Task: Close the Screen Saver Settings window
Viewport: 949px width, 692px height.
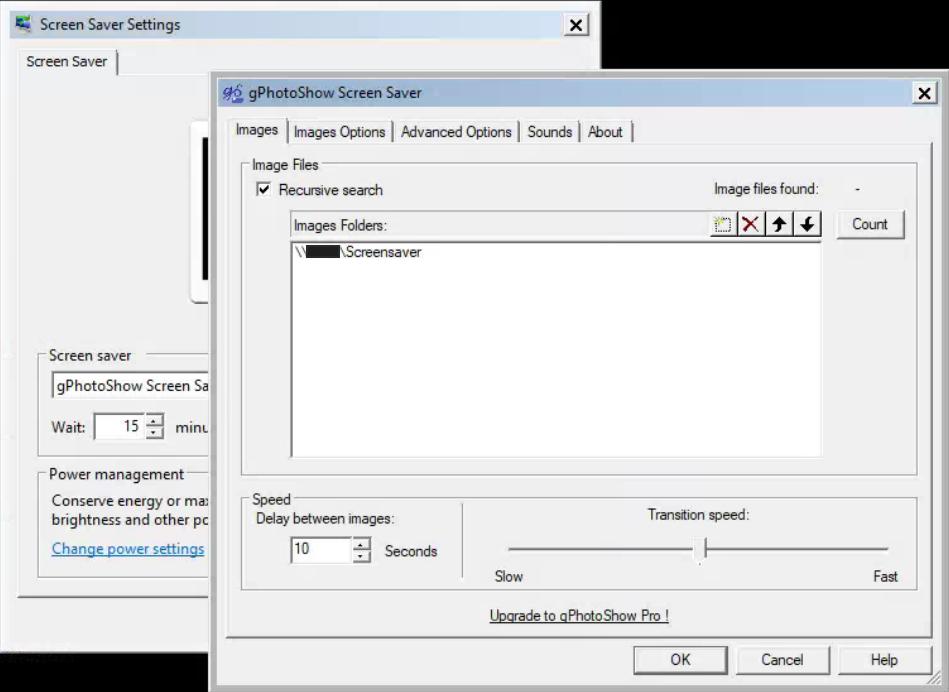Action: [x=576, y=25]
